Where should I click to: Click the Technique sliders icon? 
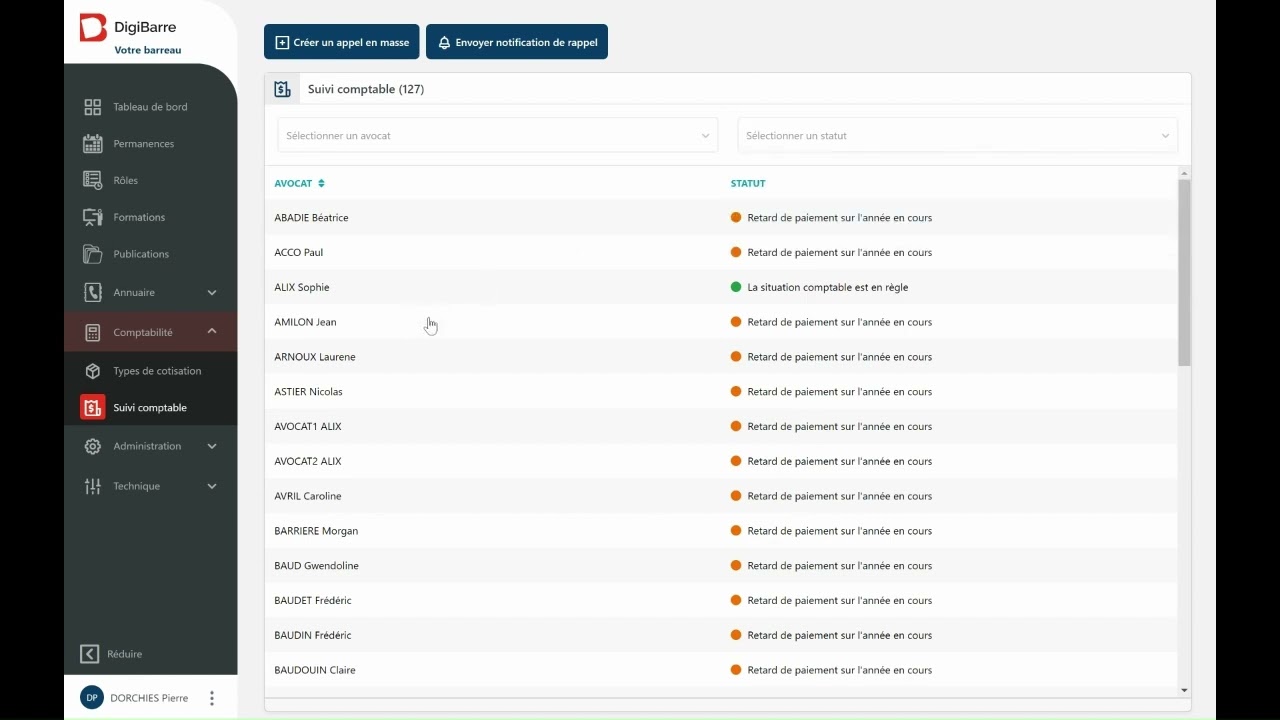[x=93, y=487]
